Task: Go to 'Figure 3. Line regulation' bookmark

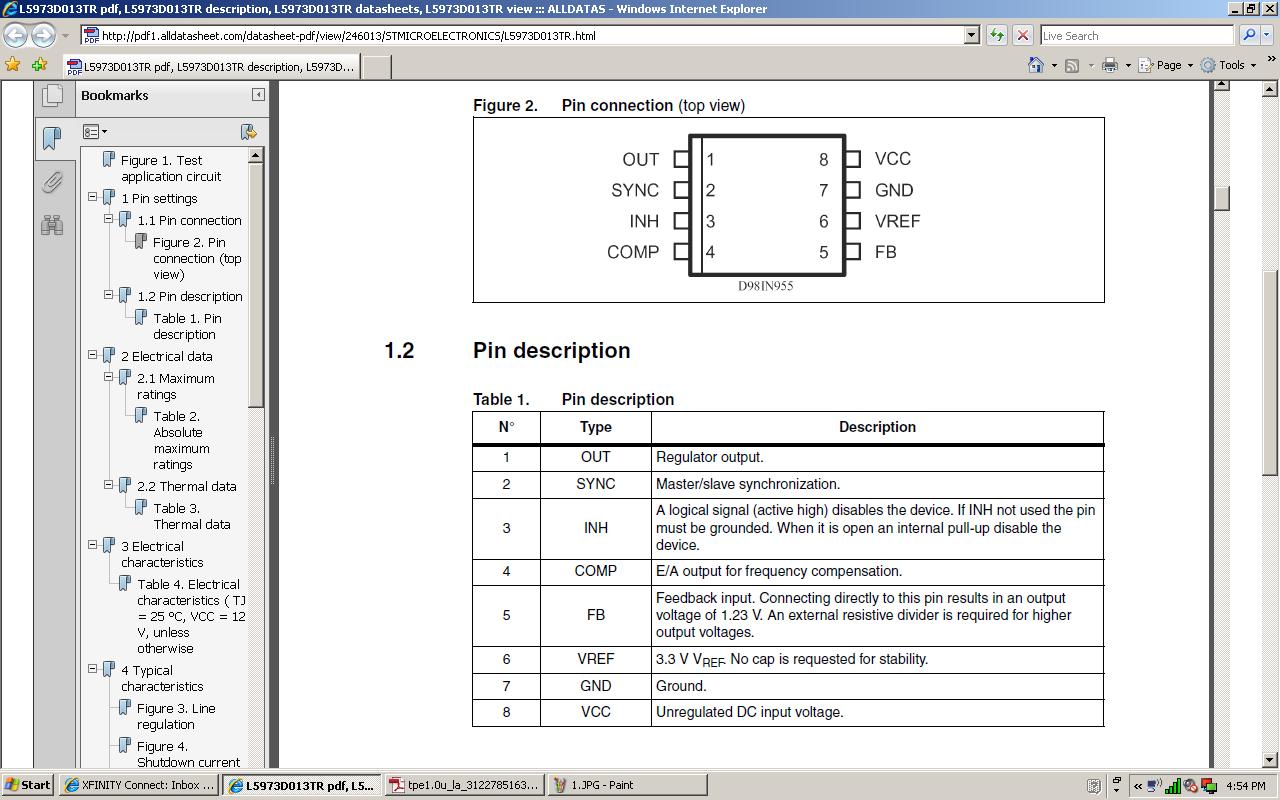Action: tap(176, 716)
